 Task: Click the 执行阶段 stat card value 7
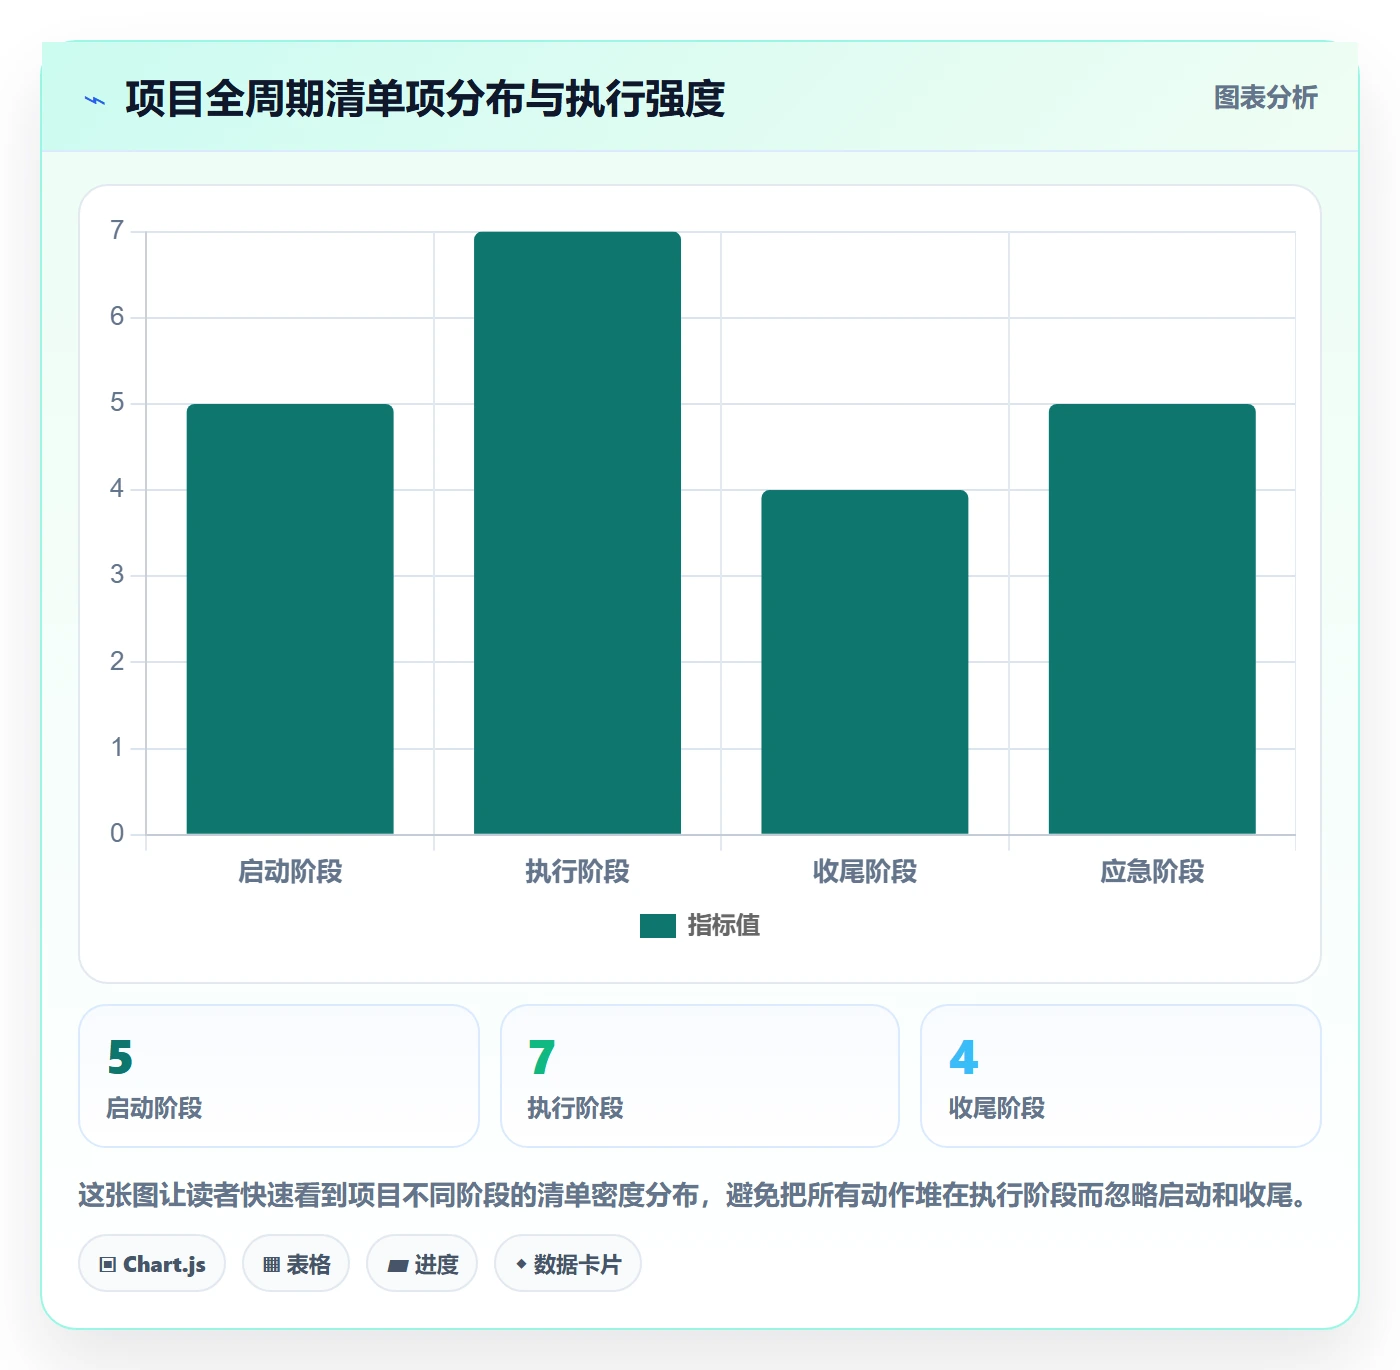[542, 1057]
